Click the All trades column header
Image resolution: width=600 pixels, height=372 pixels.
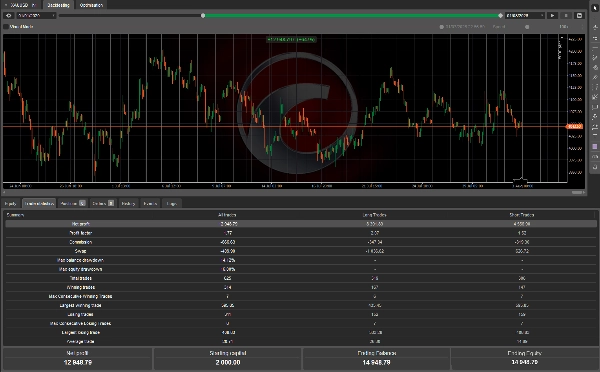click(227, 215)
